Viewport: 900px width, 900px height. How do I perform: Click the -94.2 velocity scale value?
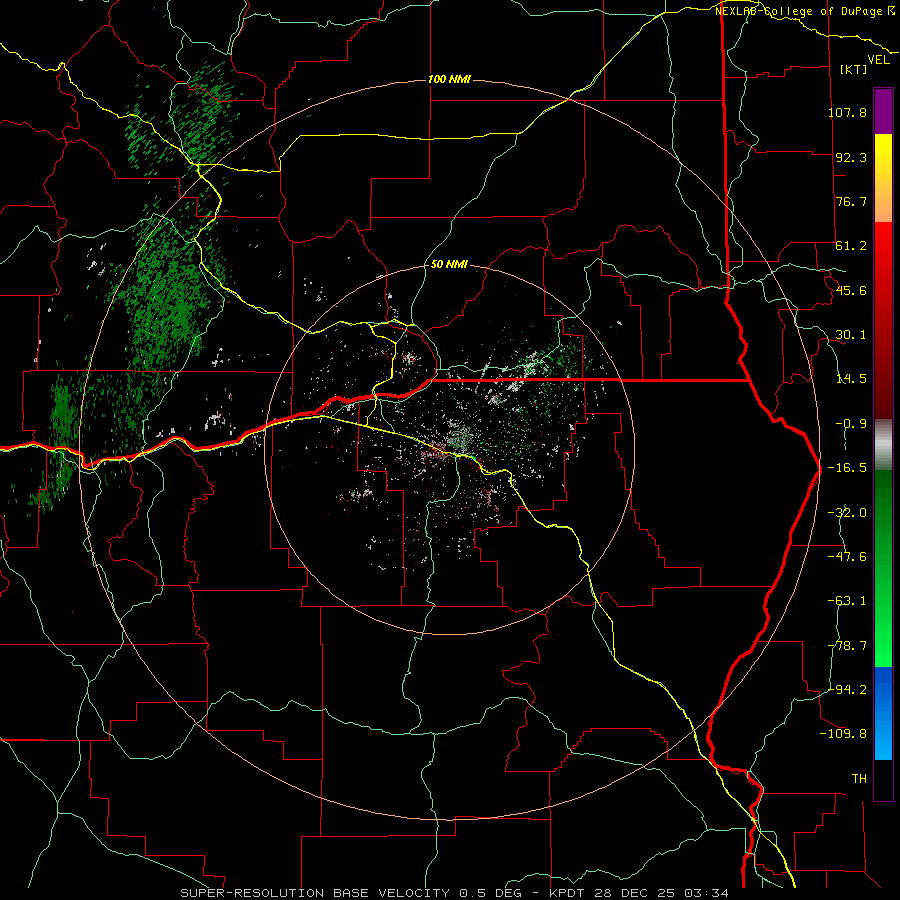click(x=847, y=690)
